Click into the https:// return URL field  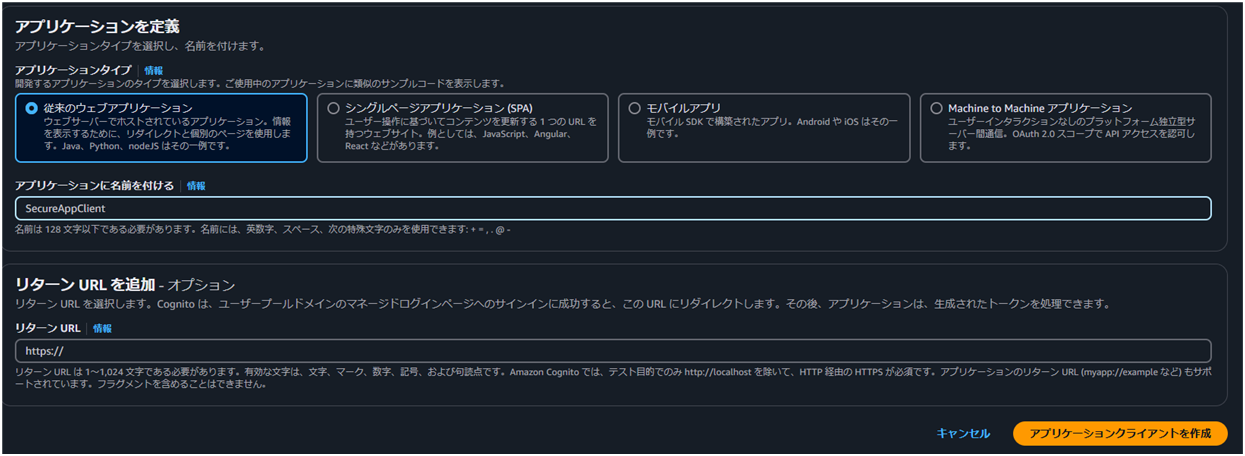click(x=613, y=351)
